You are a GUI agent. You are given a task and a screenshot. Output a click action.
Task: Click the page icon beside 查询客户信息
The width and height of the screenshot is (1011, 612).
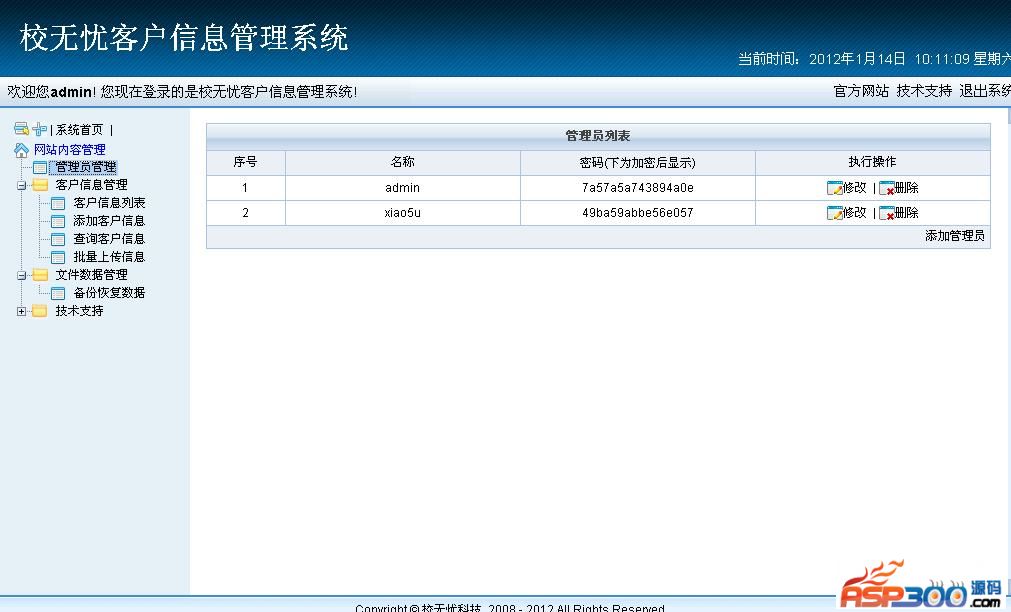[58, 239]
